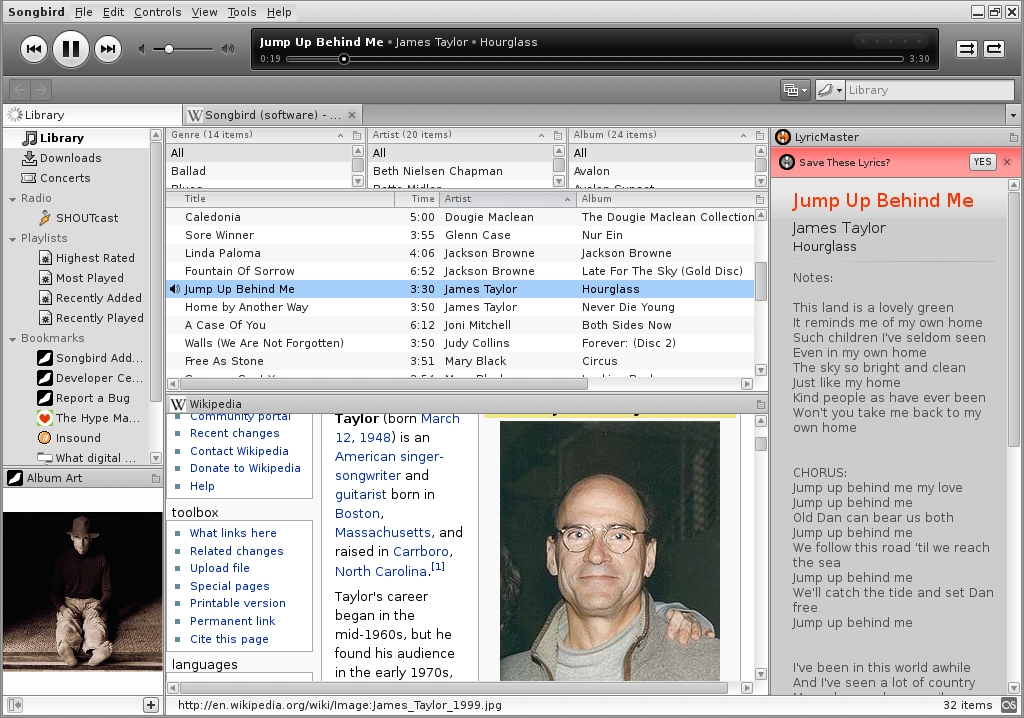Collapse the Playlists section
The height and width of the screenshot is (718, 1024).
pyautogui.click(x=12, y=239)
